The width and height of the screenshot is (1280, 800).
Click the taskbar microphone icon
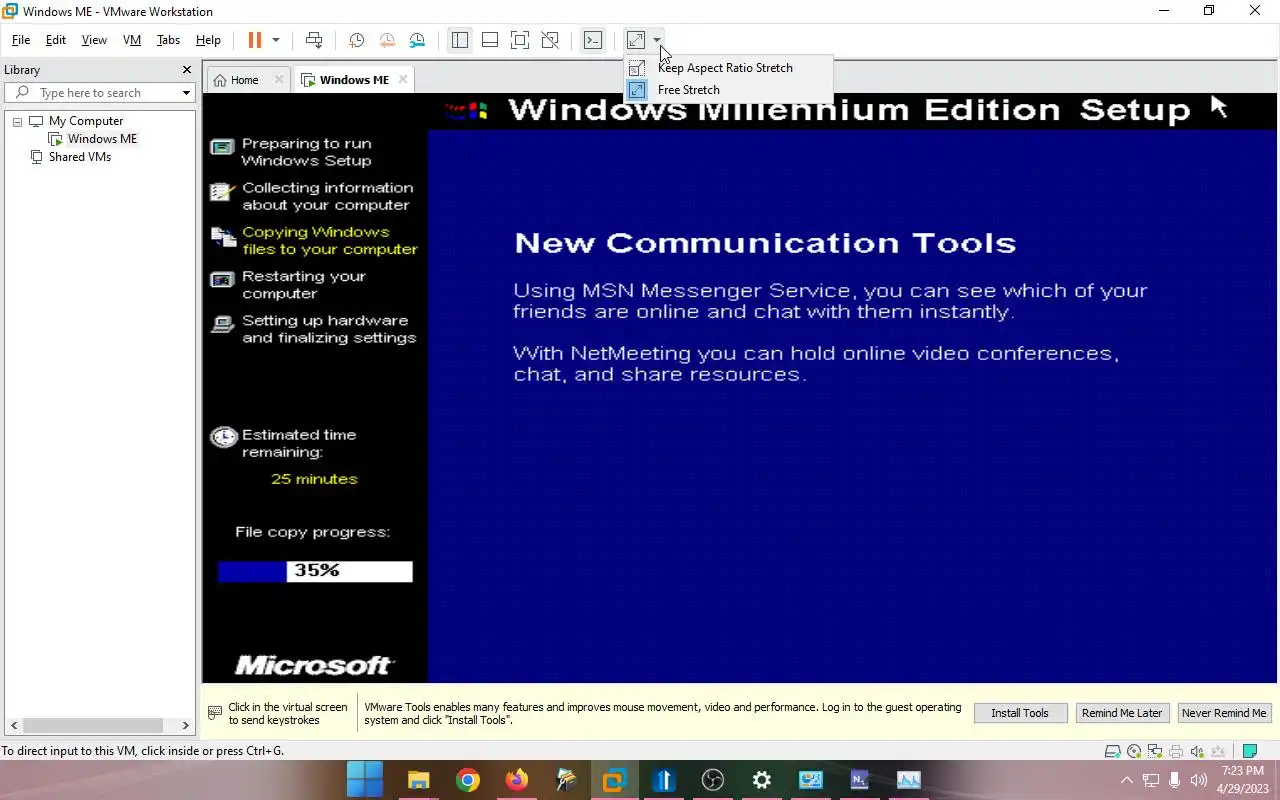click(1175, 781)
